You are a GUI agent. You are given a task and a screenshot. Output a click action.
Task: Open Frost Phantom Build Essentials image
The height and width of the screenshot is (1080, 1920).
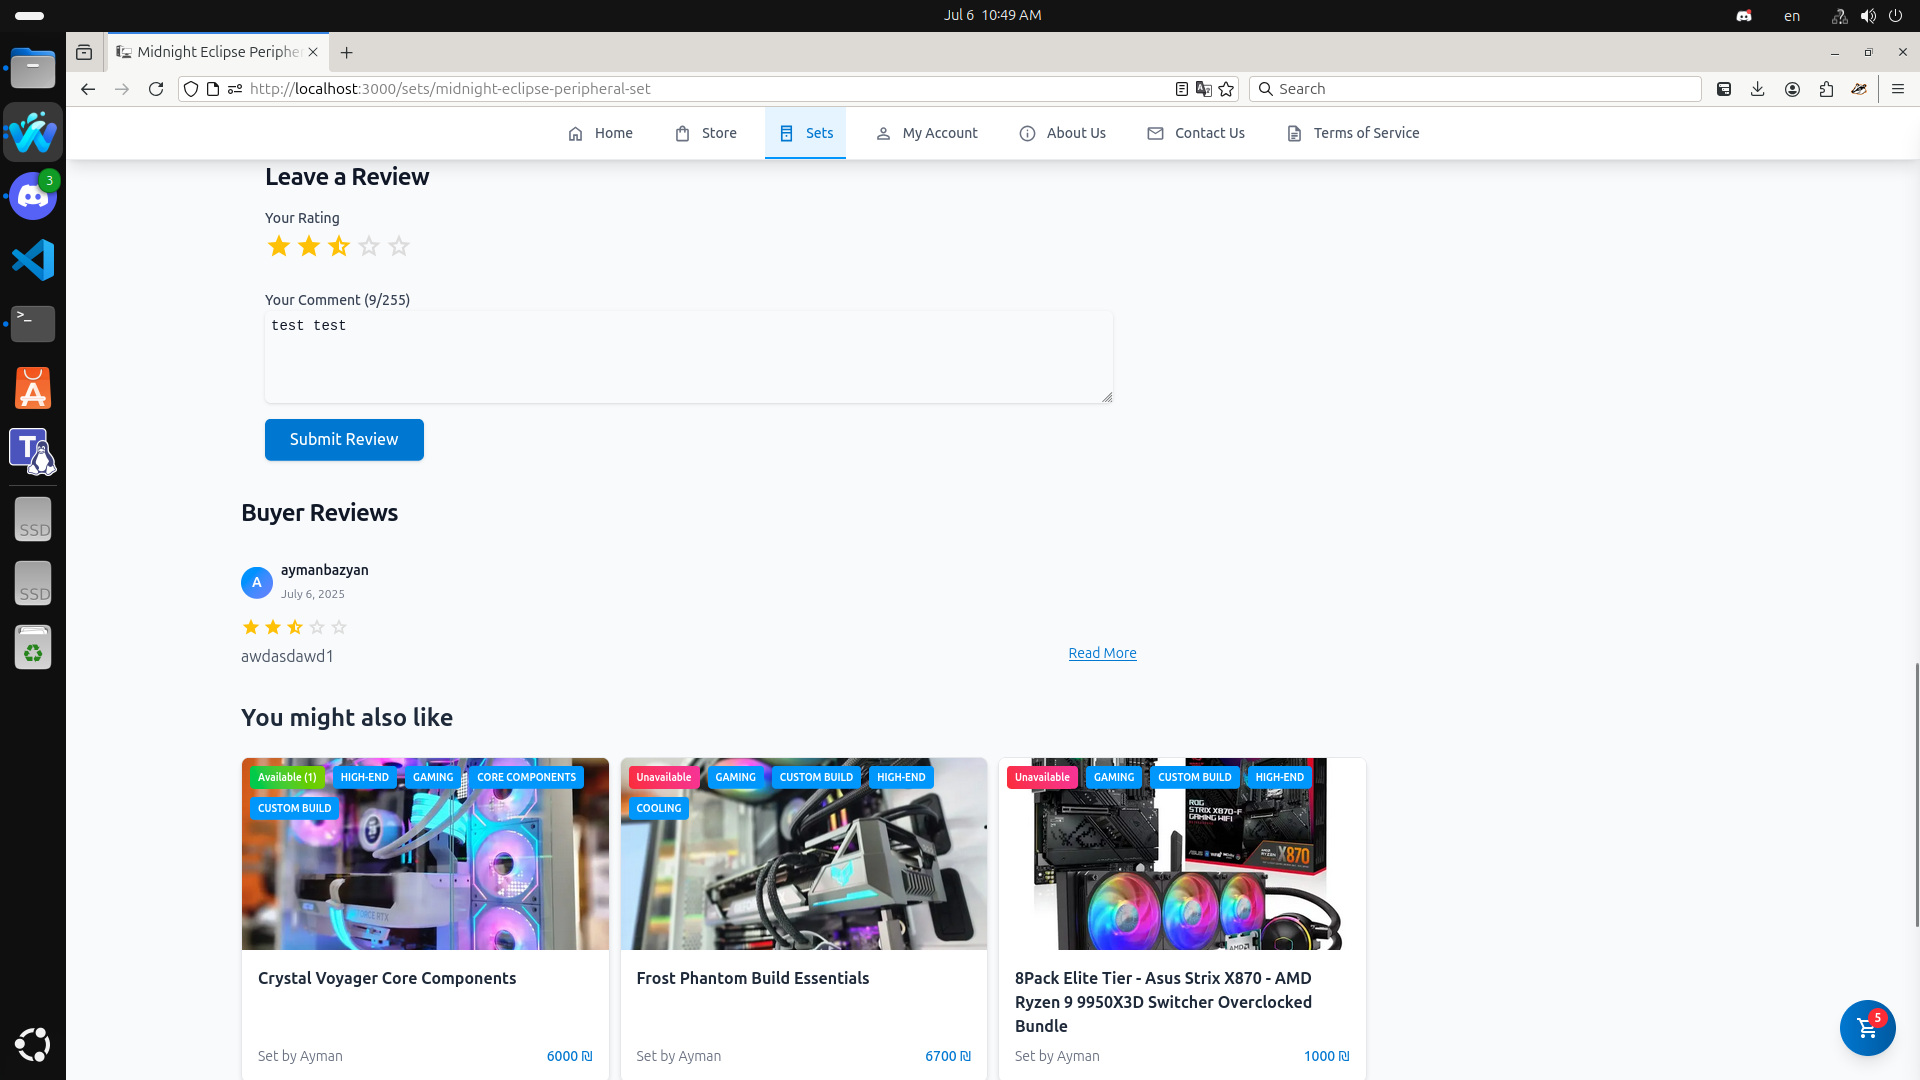[x=804, y=854]
